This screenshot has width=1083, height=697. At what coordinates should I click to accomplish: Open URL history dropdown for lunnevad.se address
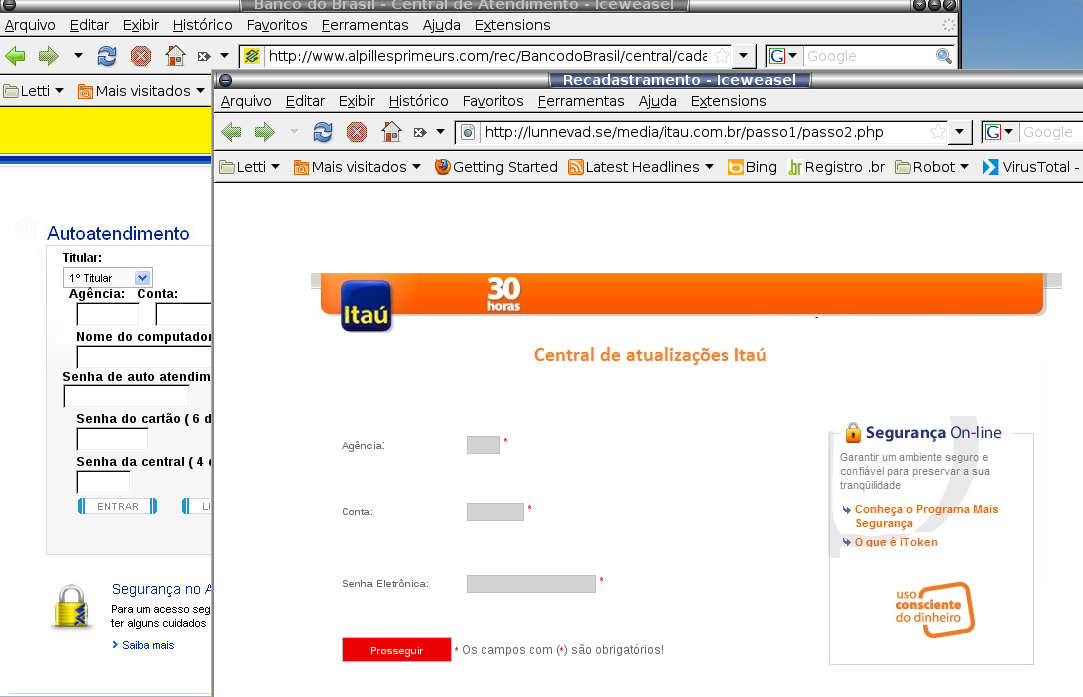click(x=959, y=132)
